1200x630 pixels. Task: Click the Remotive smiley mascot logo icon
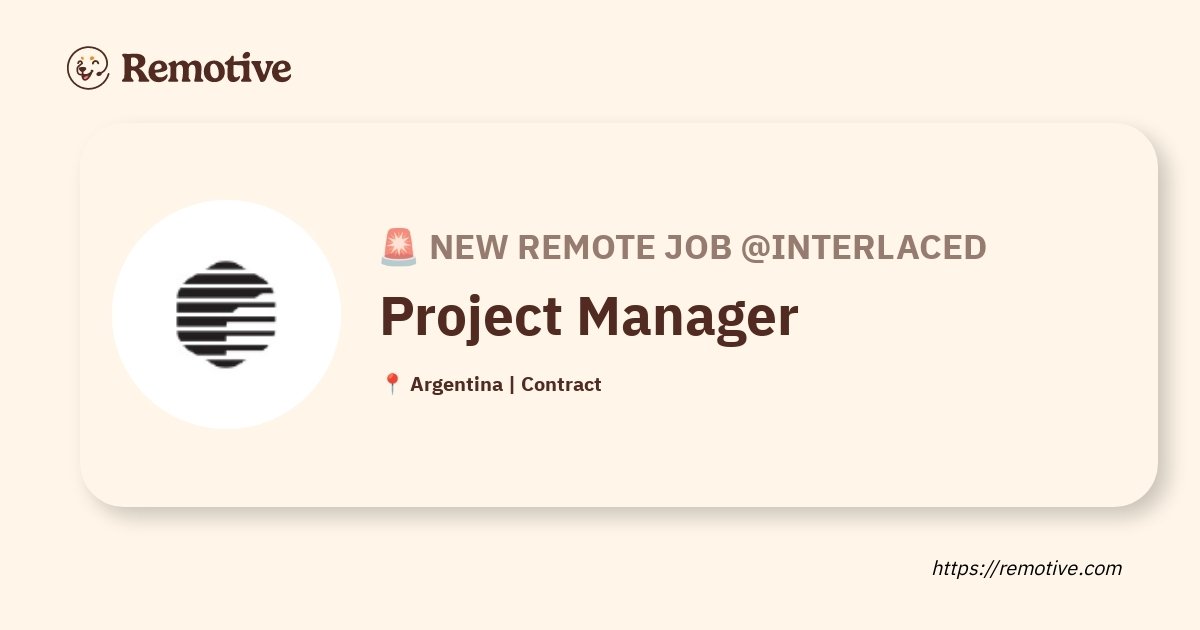(x=88, y=68)
